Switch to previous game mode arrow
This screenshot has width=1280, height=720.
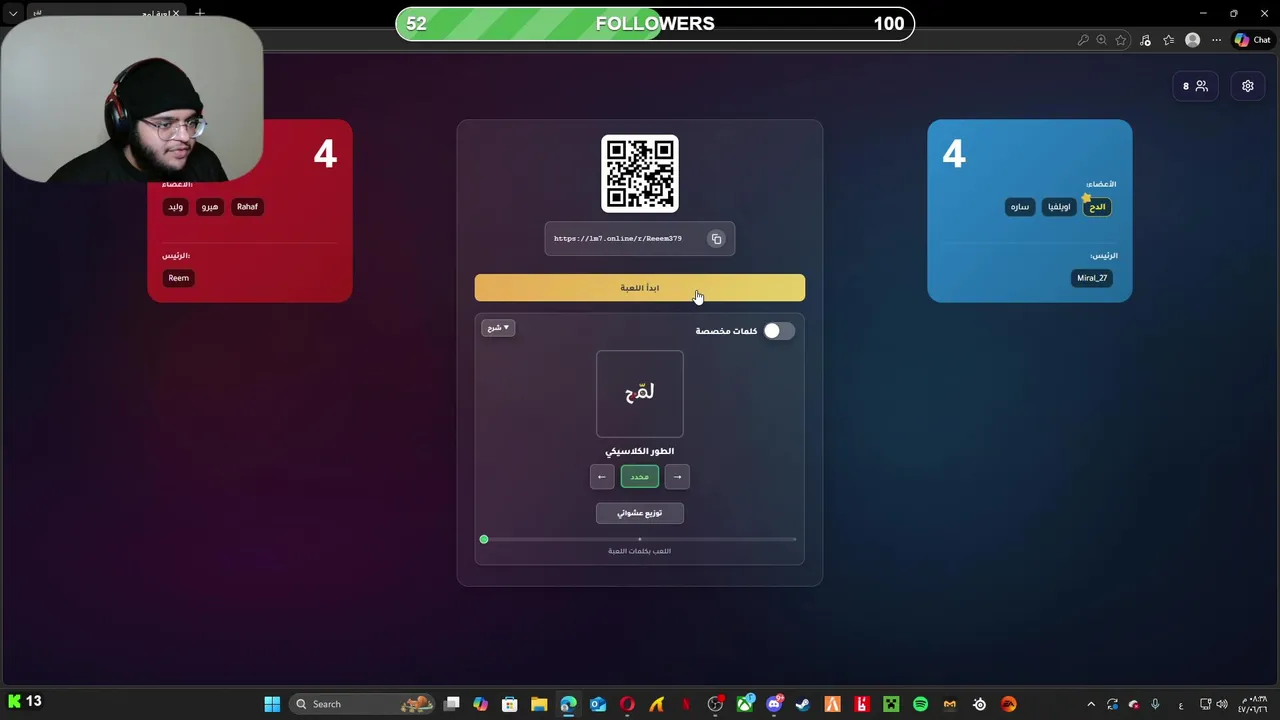(602, 477)
